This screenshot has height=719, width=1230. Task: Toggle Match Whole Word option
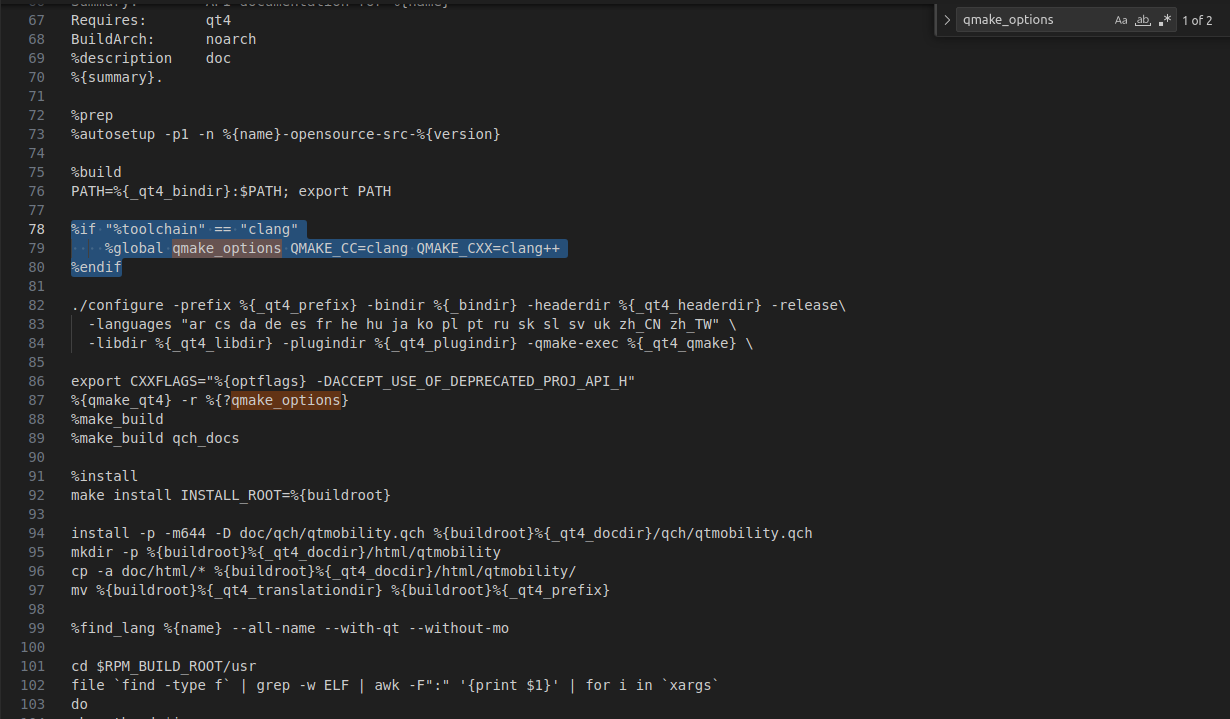click(1143, 20)
